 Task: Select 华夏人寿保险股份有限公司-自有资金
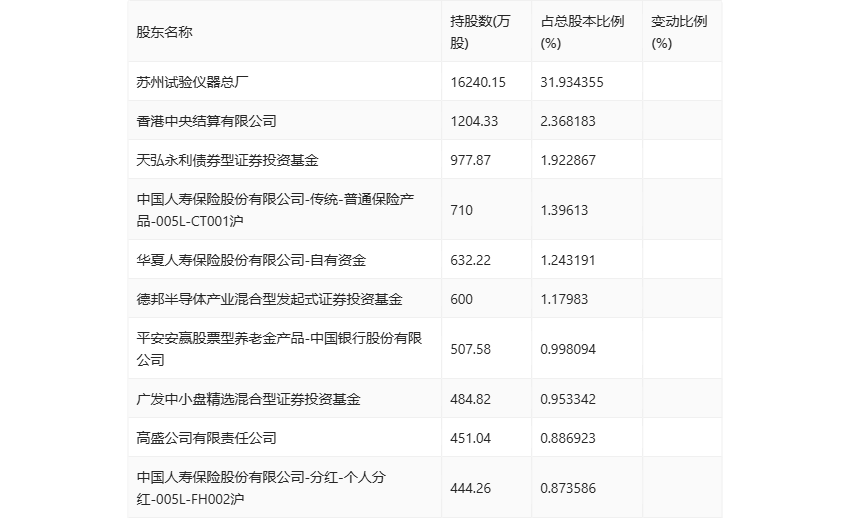tap(251, 260)
